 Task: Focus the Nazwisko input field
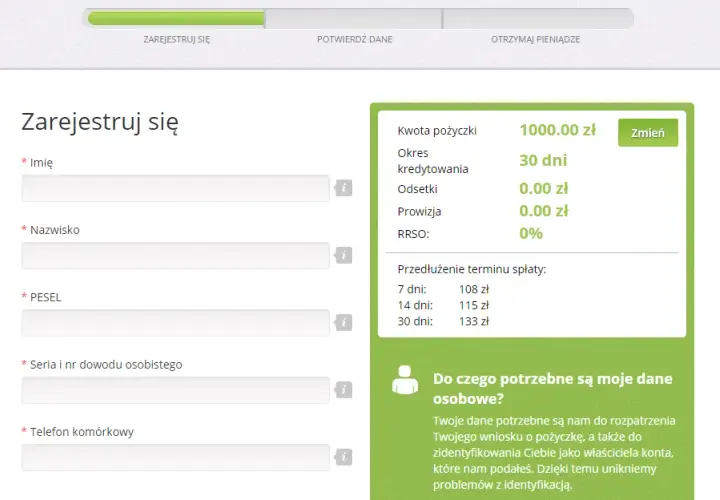point(175,255)
